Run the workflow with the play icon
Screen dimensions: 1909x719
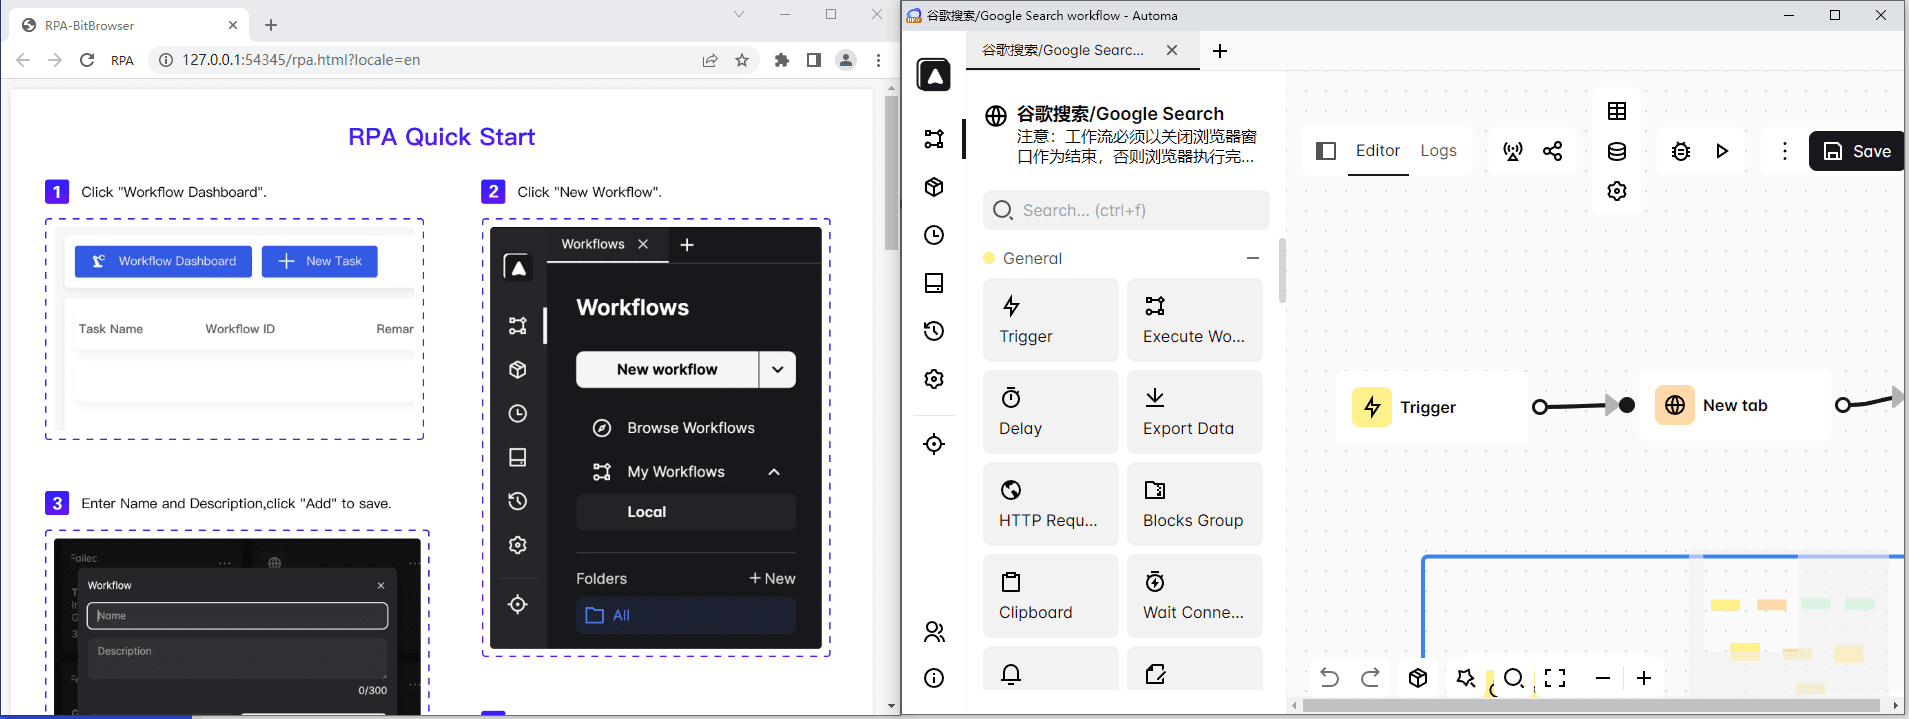[x=1722, y=151]
